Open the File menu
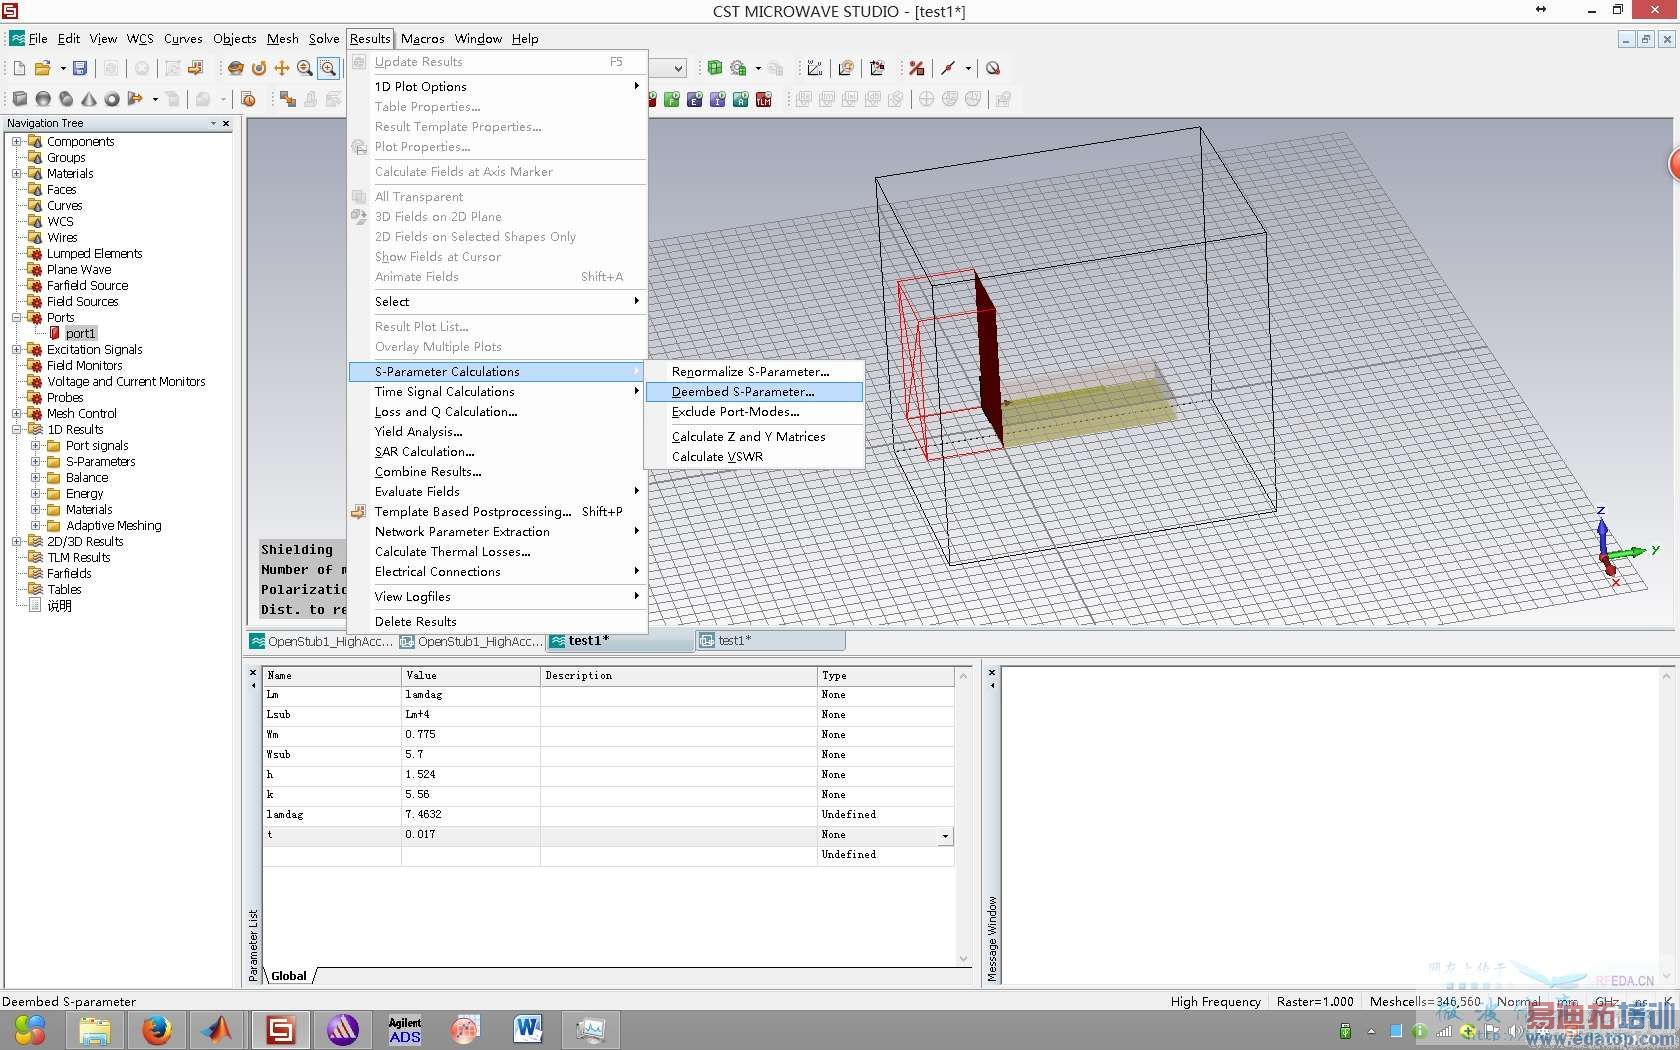Viewport: 1680px width, 1050px height. [x=38, y=39]
